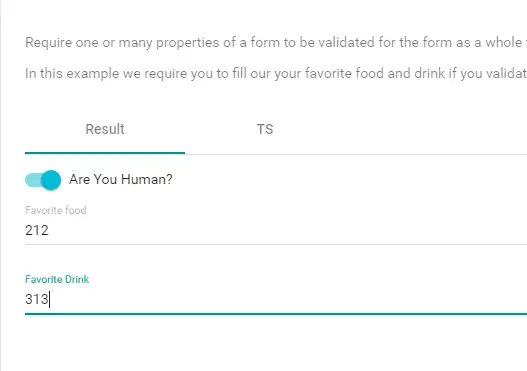Screen dimensions: 527x371
Task: Click the teal underline of Favorite Drink field
Action: coord(276,314)
